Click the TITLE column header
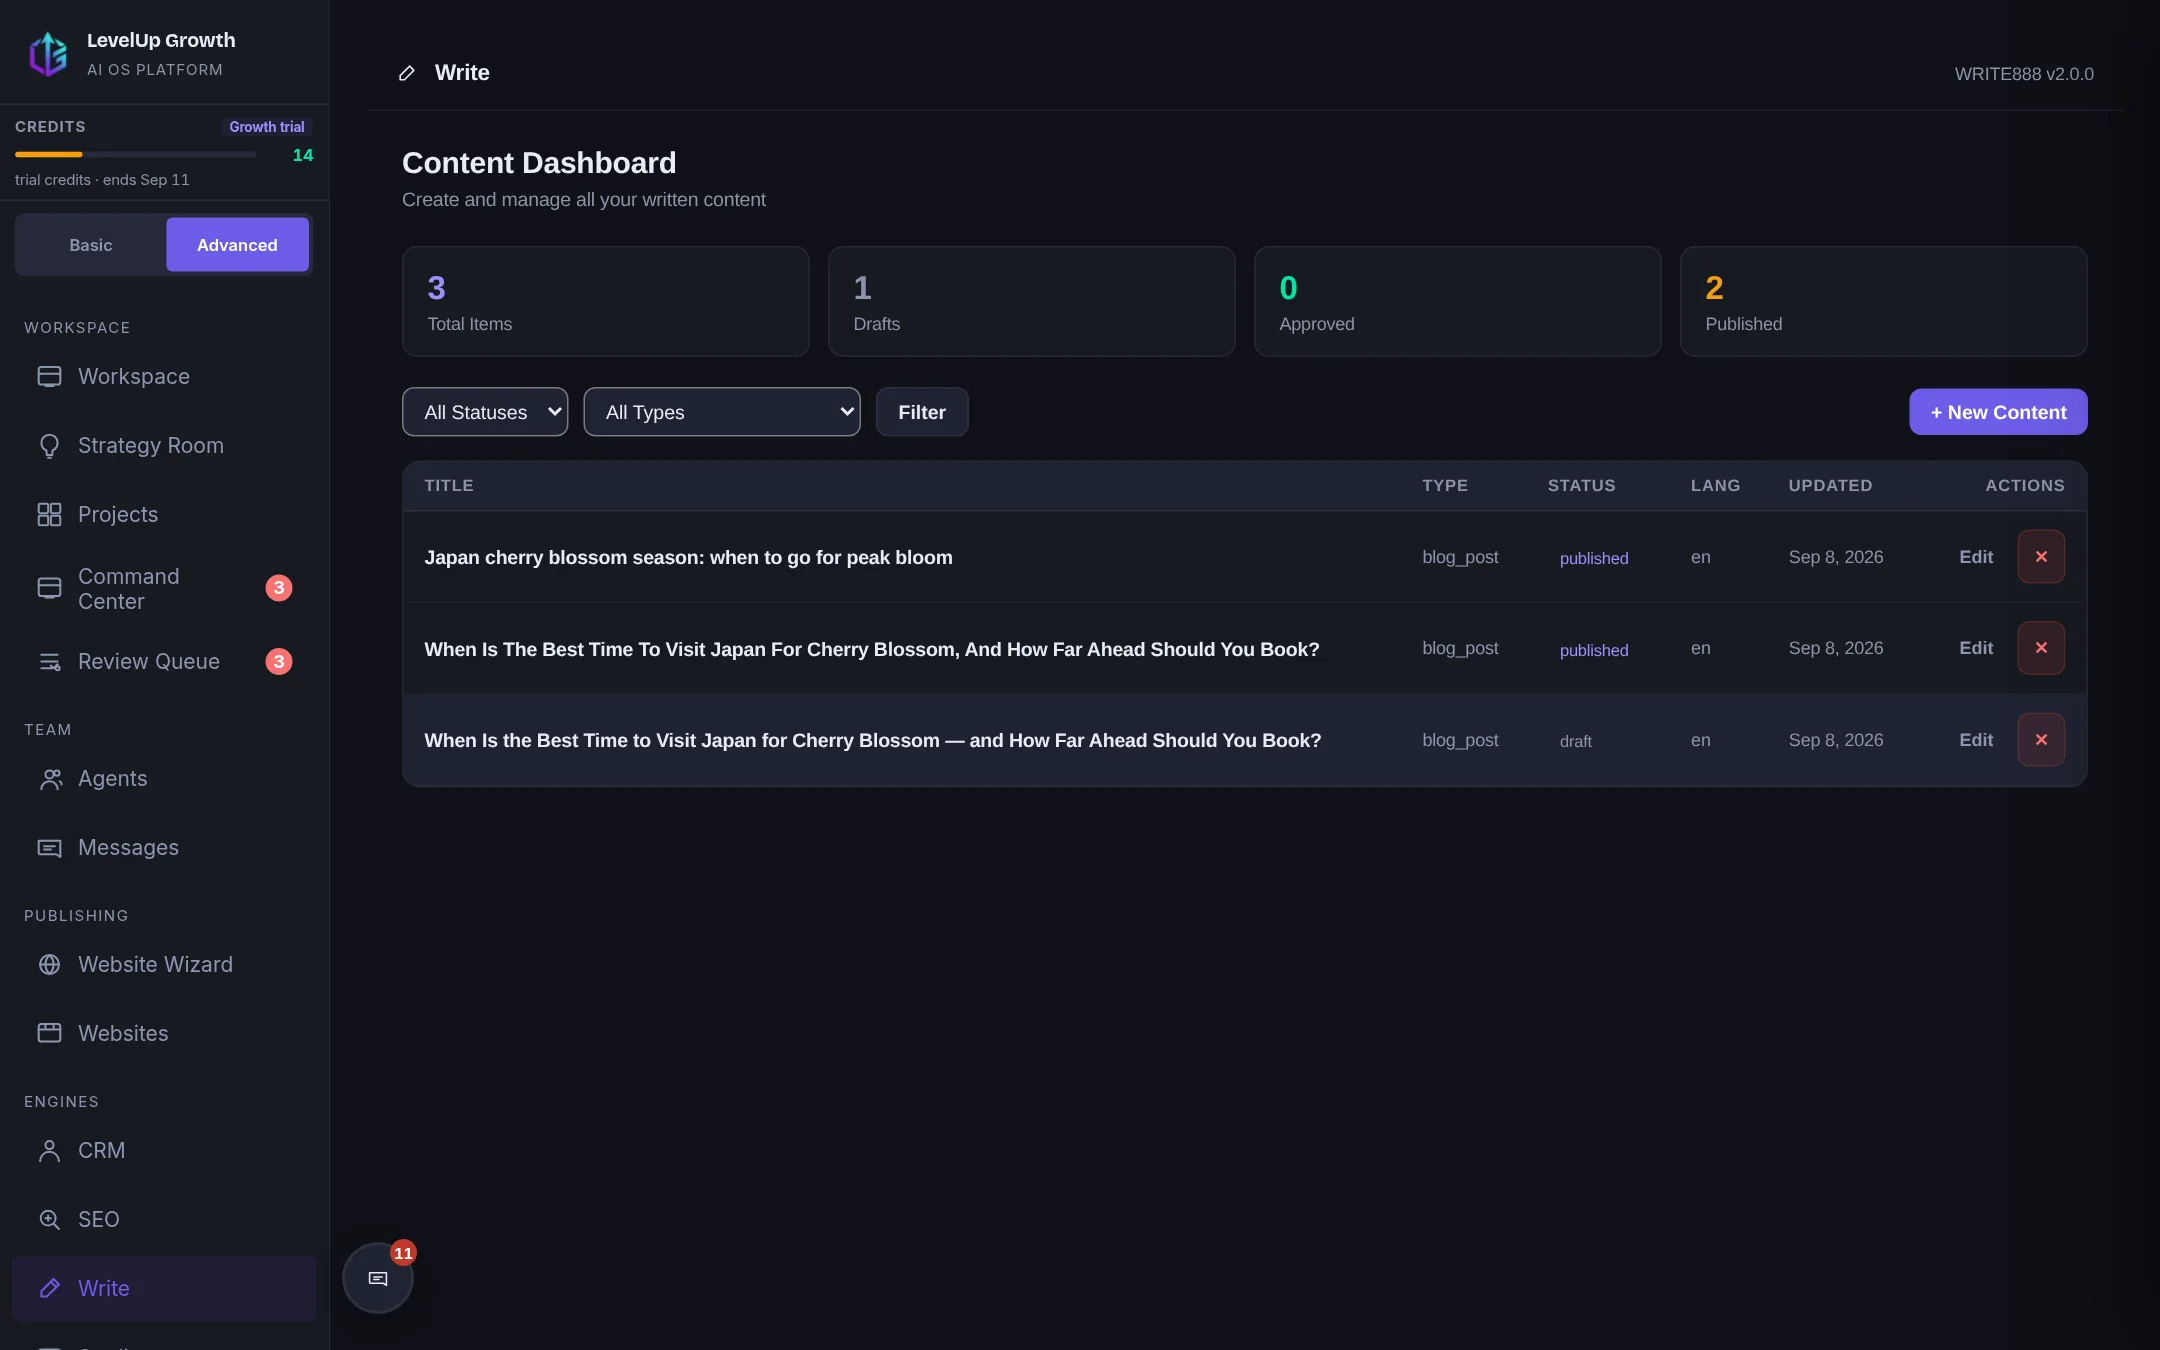Image resolution: width=2160 pixels, height=1350 pixels. click(449, 486)
